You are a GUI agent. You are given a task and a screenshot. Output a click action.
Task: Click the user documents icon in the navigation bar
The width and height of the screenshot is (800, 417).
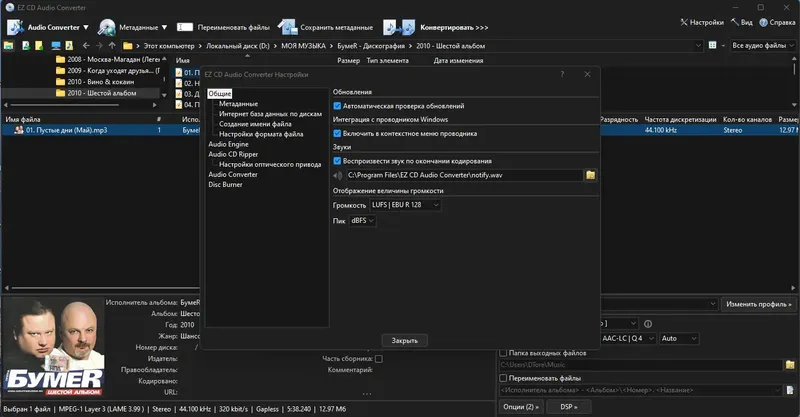(26, 45)
